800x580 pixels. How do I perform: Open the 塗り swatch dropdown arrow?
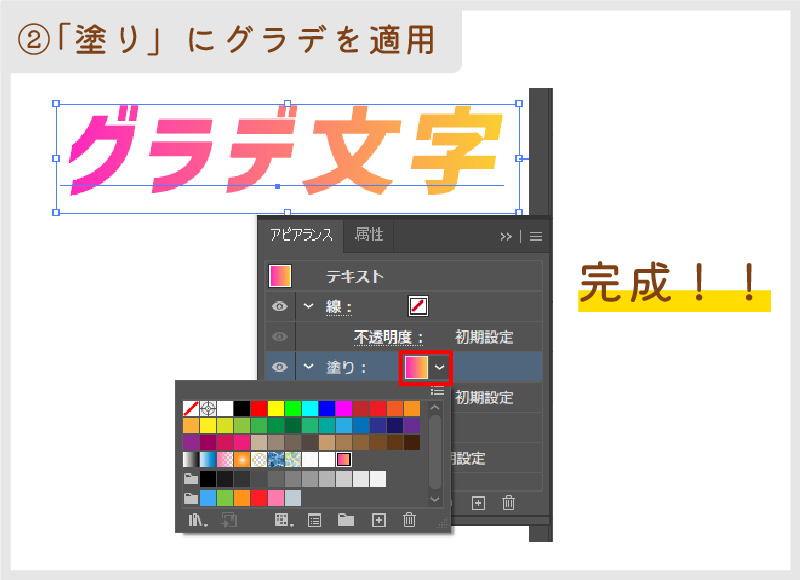439,368
